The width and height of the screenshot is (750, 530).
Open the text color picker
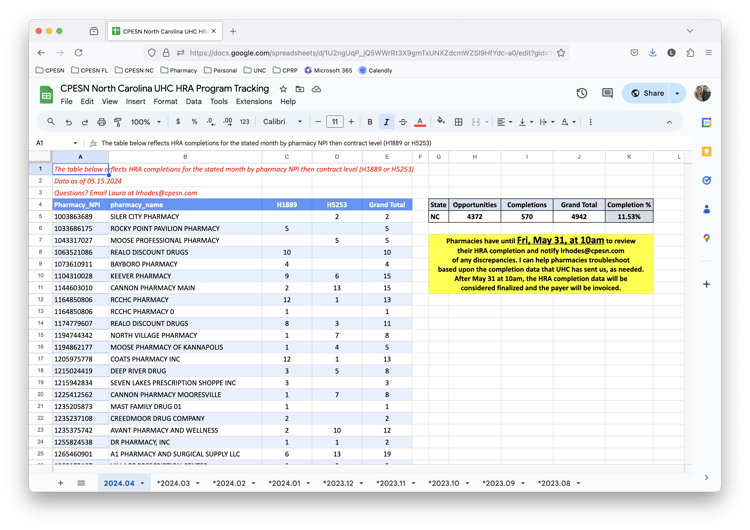(420, 122)
